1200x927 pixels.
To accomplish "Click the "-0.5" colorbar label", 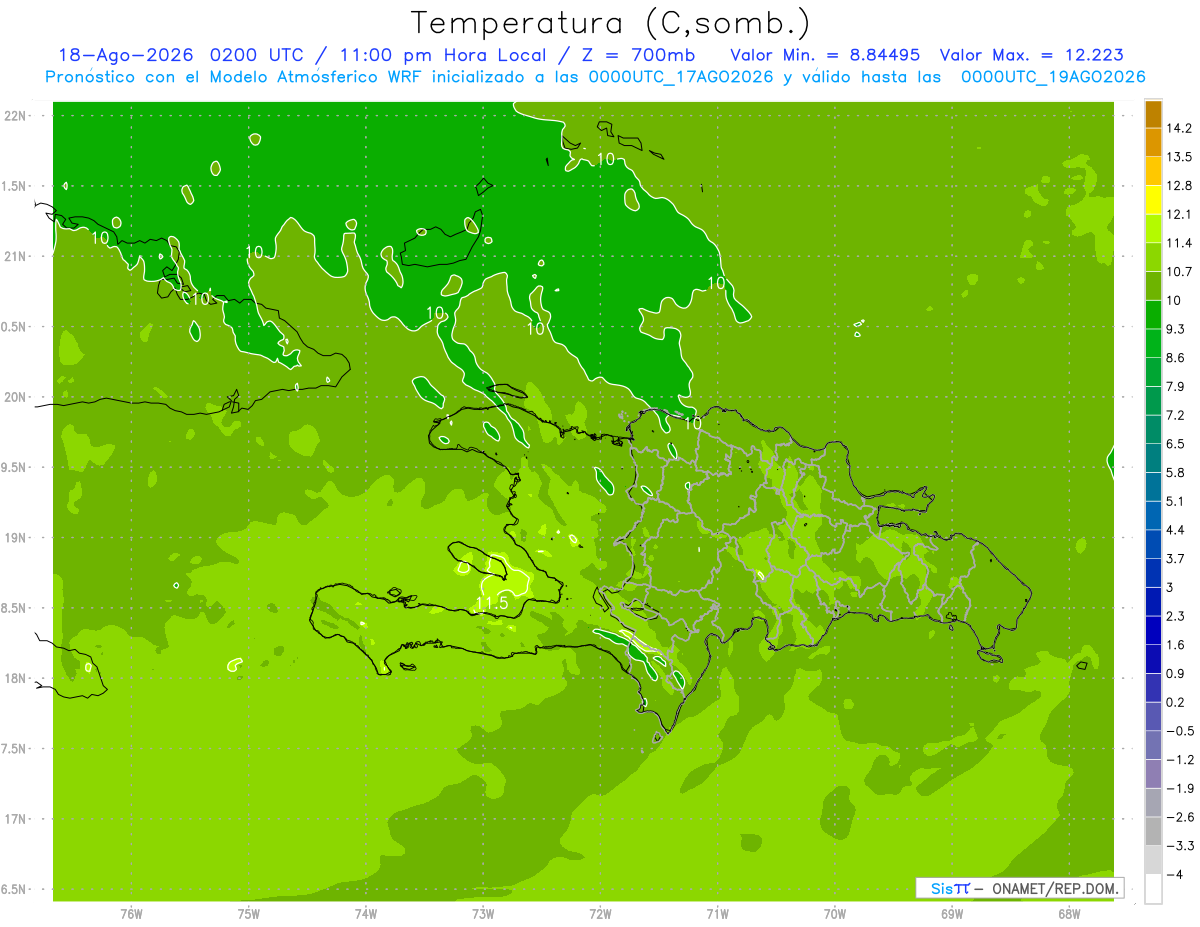I will (x=1179, y=731).
